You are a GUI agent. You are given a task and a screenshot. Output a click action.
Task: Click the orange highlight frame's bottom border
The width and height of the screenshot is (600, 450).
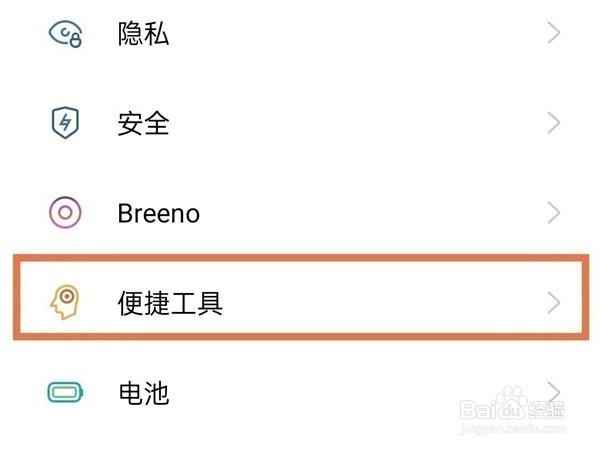(x=300, y=338)
